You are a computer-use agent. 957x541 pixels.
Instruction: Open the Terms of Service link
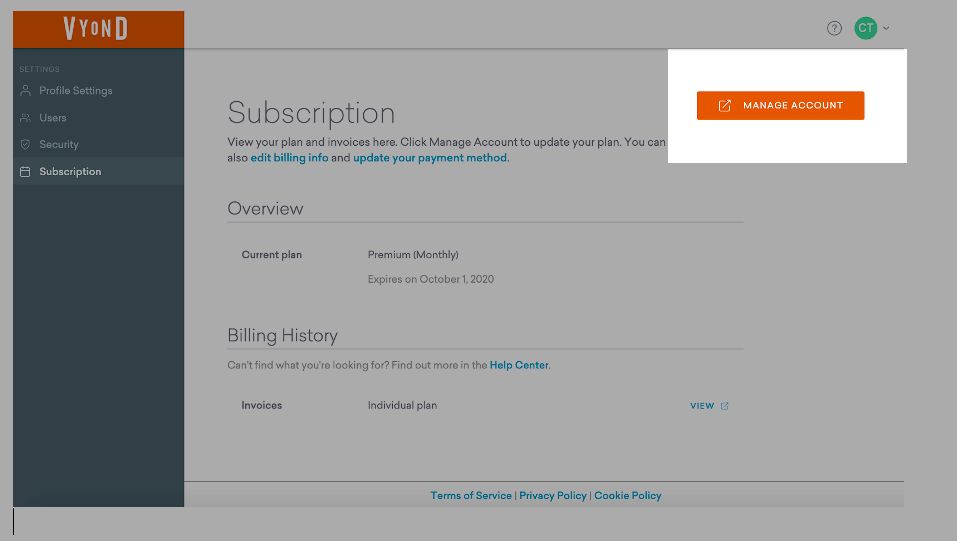[471, 496]
